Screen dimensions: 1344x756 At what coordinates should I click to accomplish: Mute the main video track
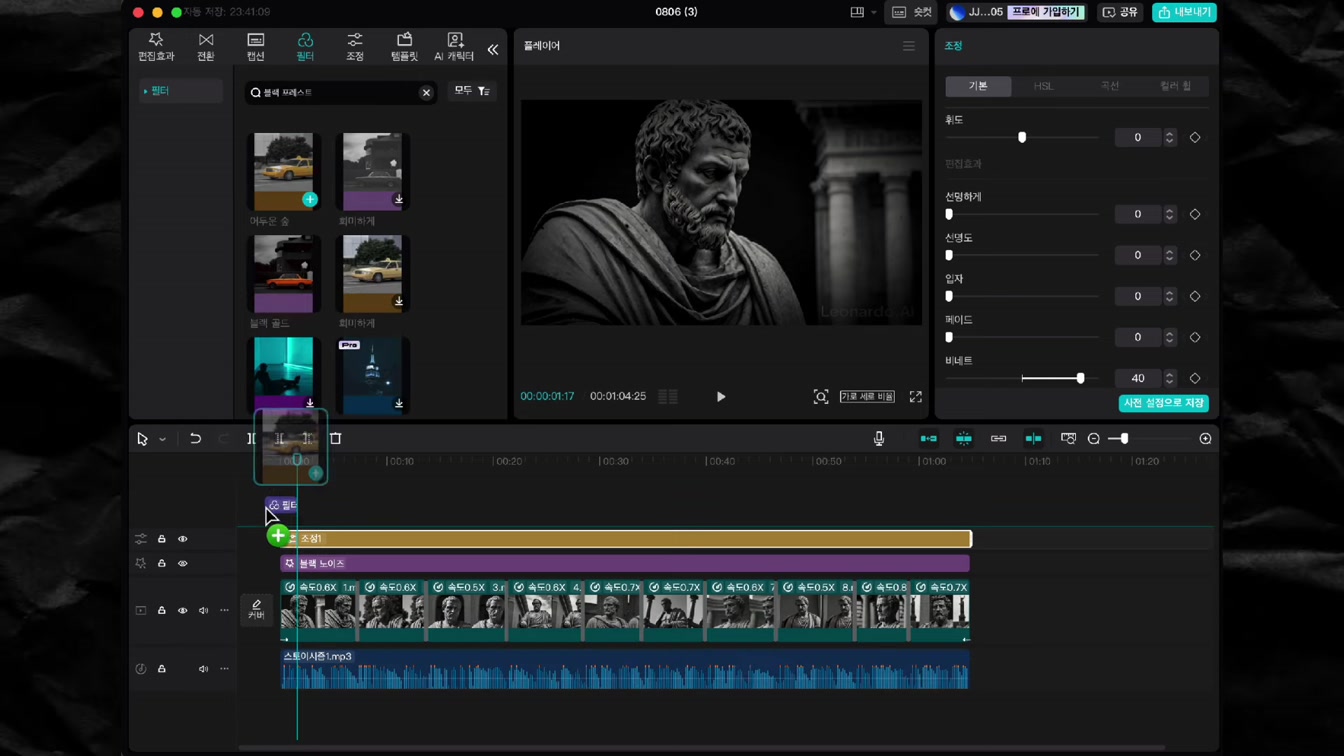tap(203, 611)
